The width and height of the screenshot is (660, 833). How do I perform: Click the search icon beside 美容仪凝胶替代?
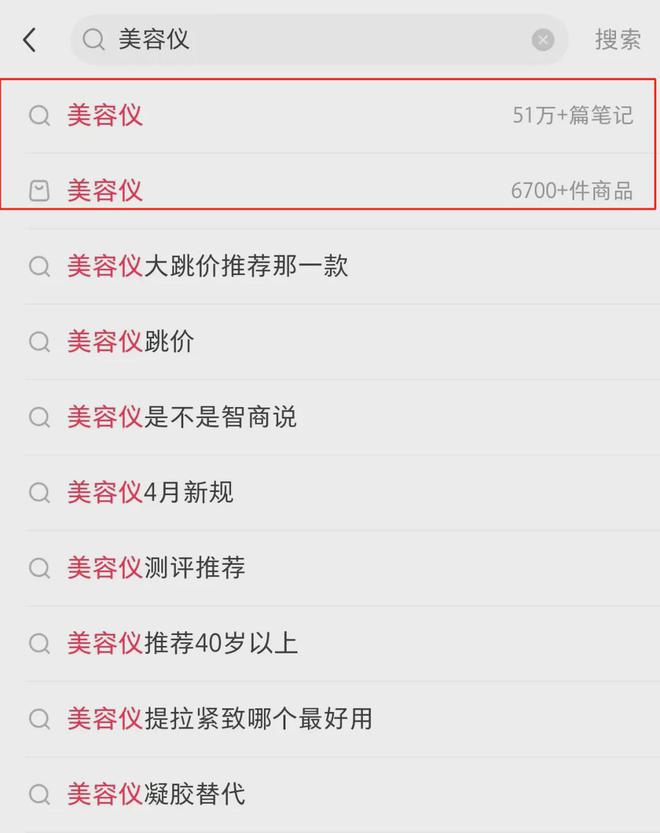(39, 794)
